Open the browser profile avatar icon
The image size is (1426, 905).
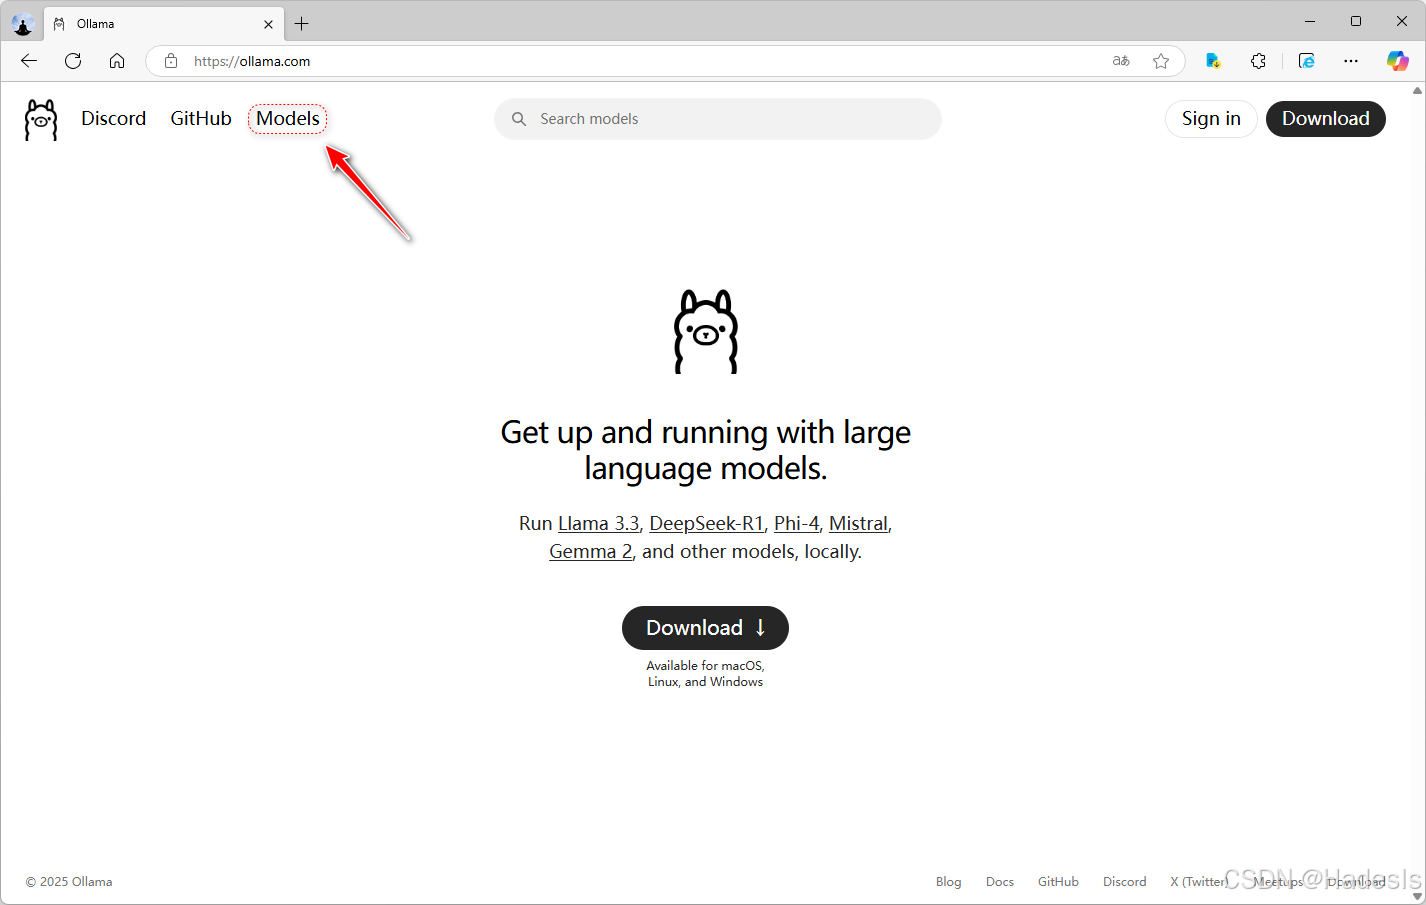[x=22, y=23]
